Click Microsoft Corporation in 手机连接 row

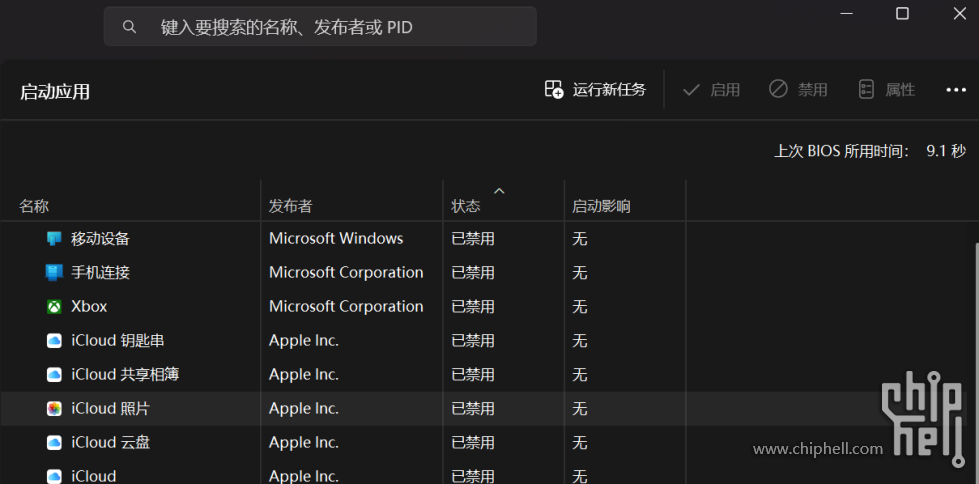click(x=346, y=272)
